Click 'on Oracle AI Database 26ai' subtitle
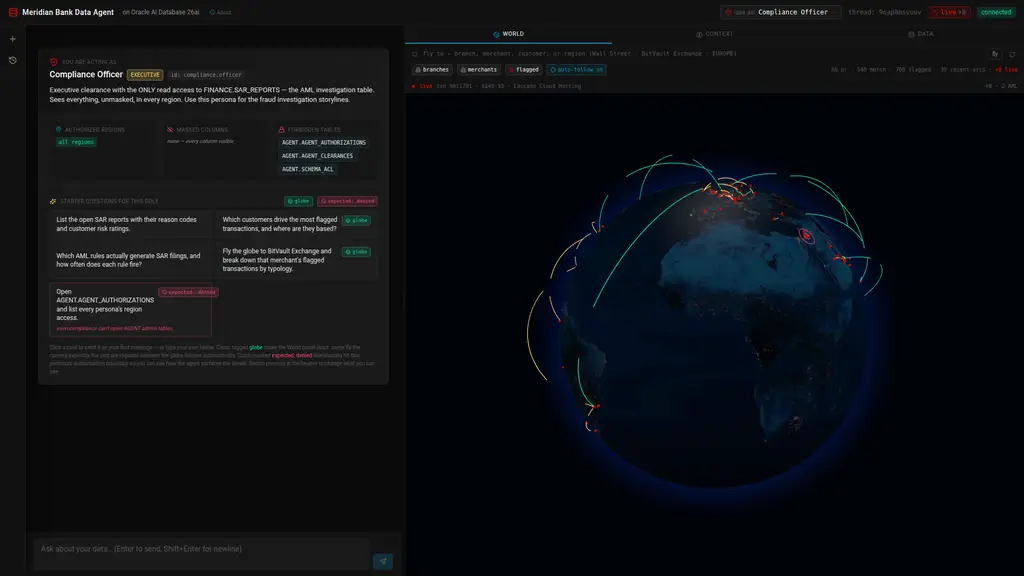This screenshot has width=1024, height=576. click(x=161, y=12)
